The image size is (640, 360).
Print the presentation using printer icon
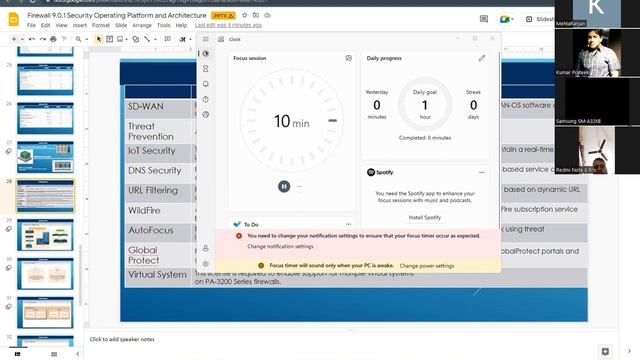53,39
